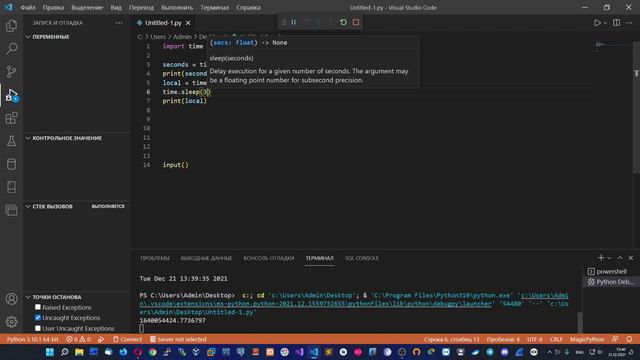Step over in debug toolbar
Viewport: 640px width, 360px height.
coord(306,22)
